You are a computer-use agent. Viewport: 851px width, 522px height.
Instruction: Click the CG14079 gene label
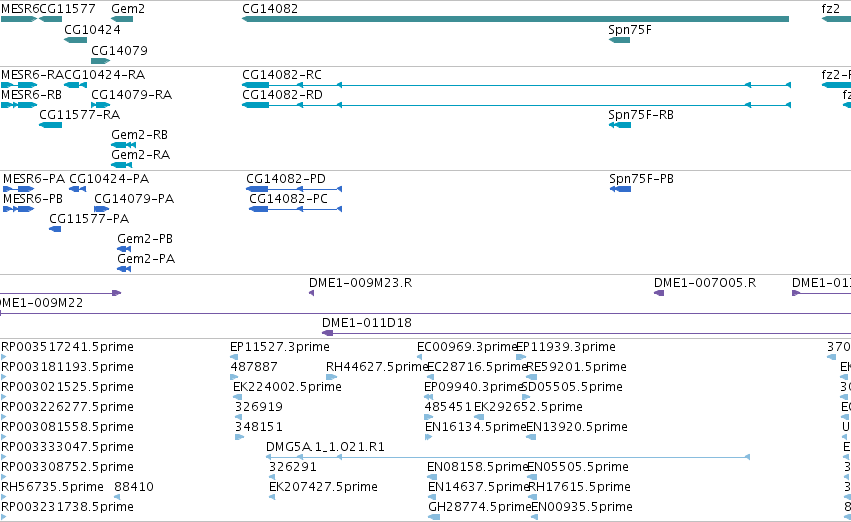click(119, 50)
